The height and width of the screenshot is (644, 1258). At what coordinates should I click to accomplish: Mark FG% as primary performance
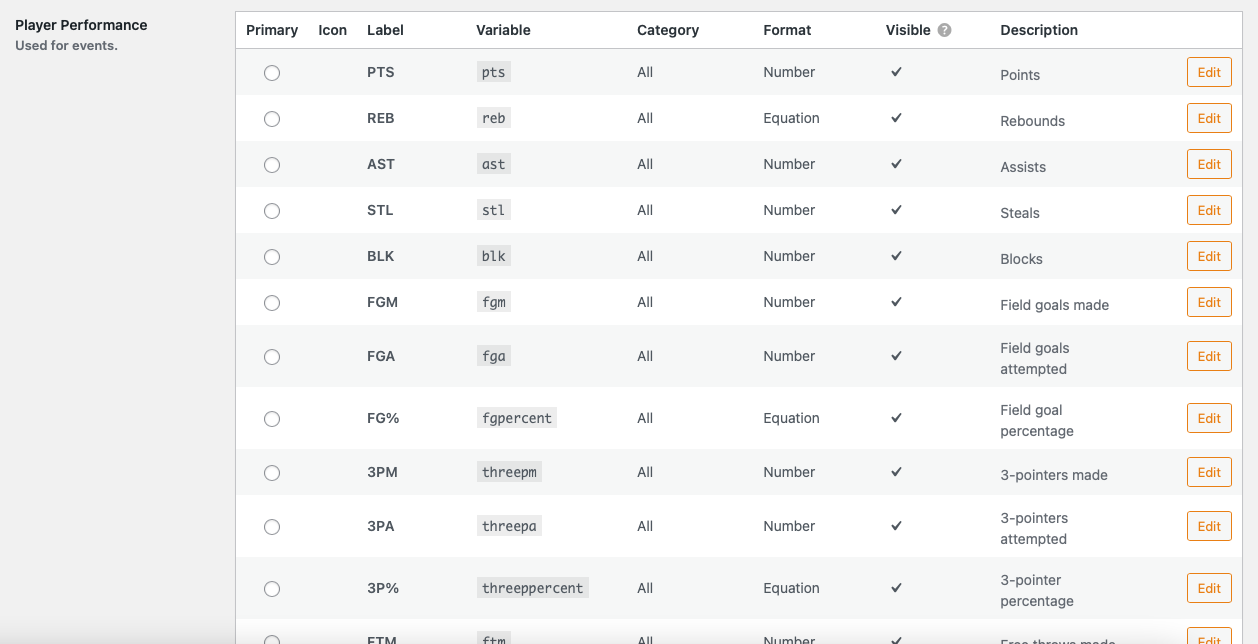click(x=272, y=419)
